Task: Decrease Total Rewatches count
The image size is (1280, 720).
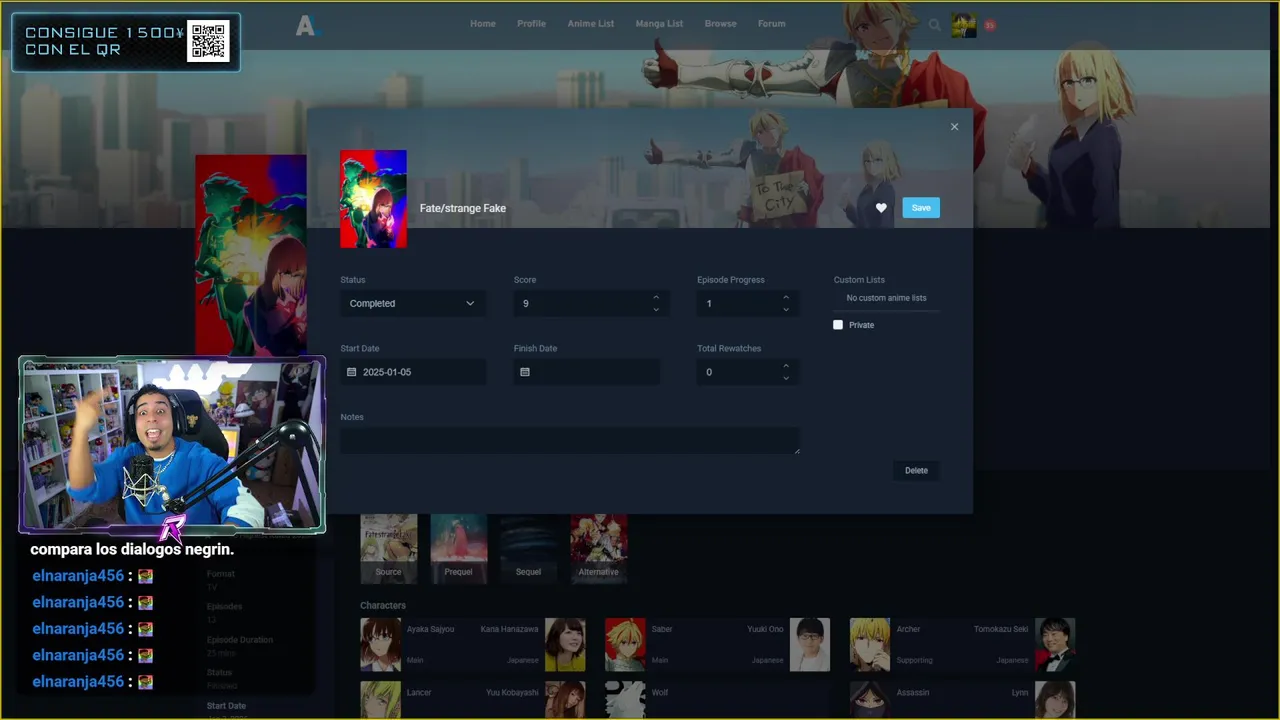Action: [786, 378]
